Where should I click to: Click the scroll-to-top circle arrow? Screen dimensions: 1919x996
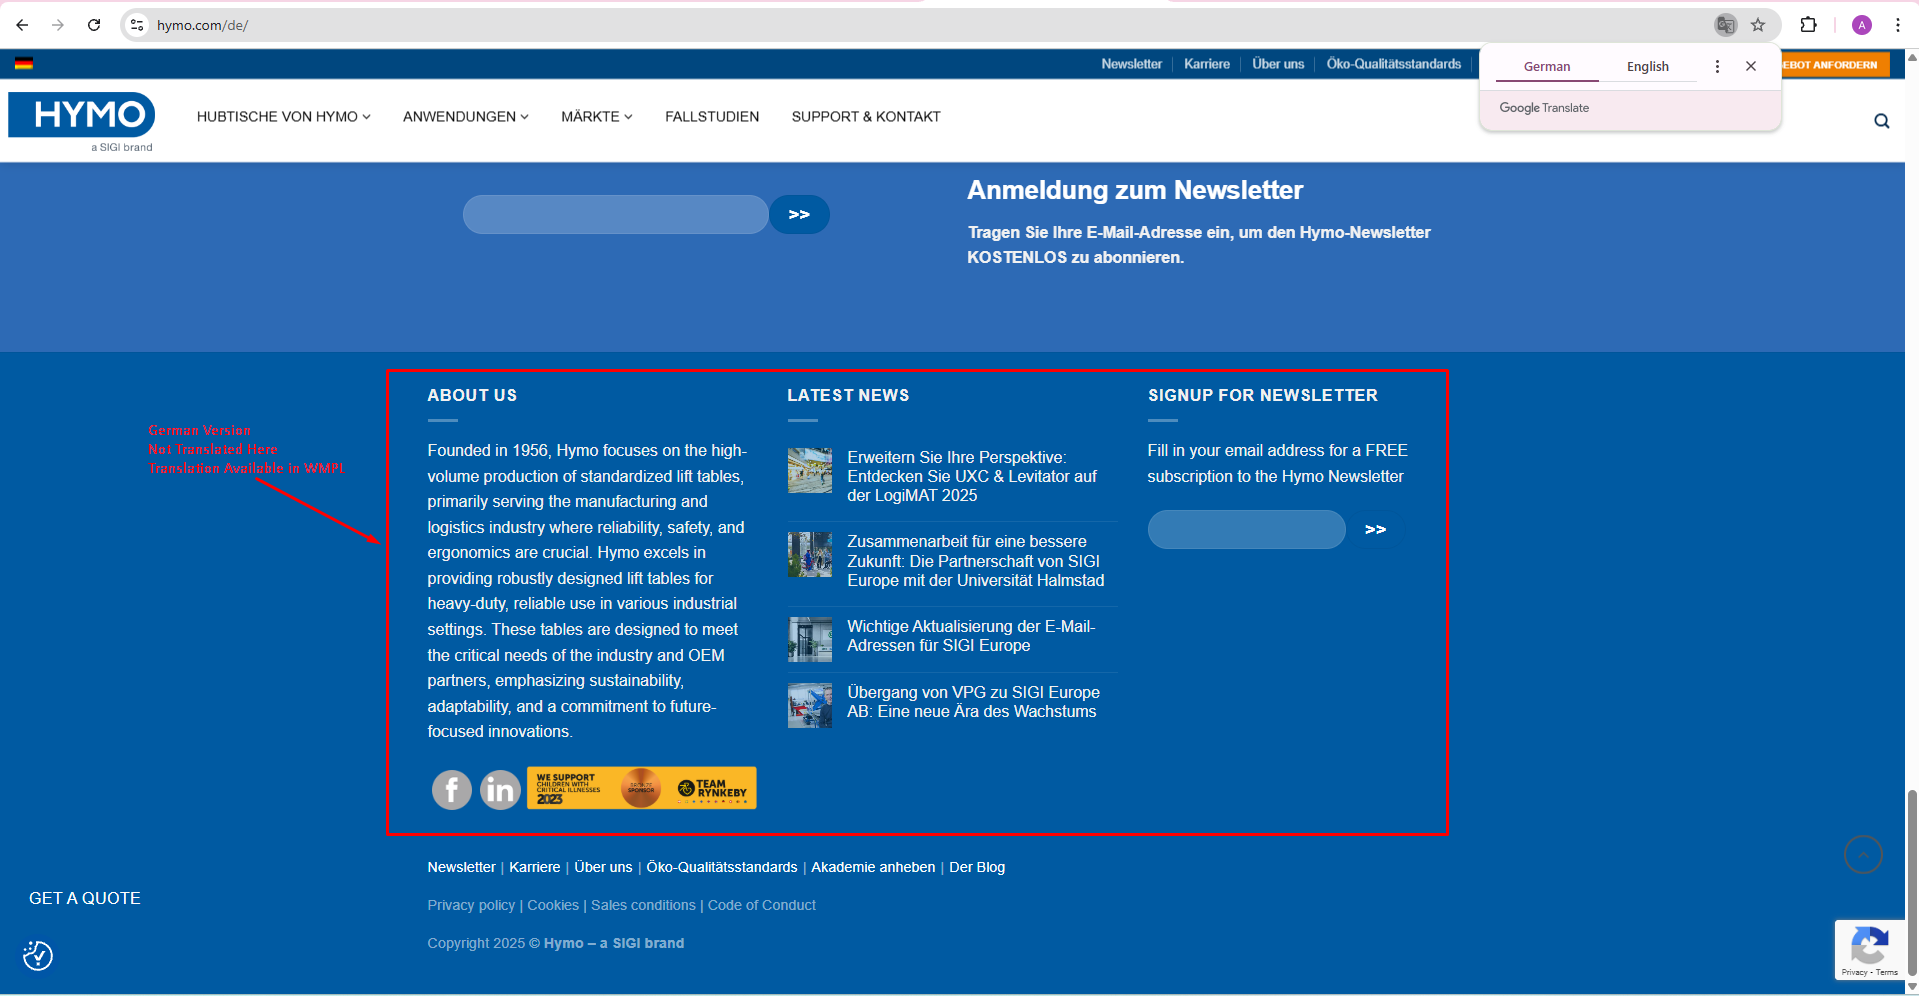coord(1863,854)
